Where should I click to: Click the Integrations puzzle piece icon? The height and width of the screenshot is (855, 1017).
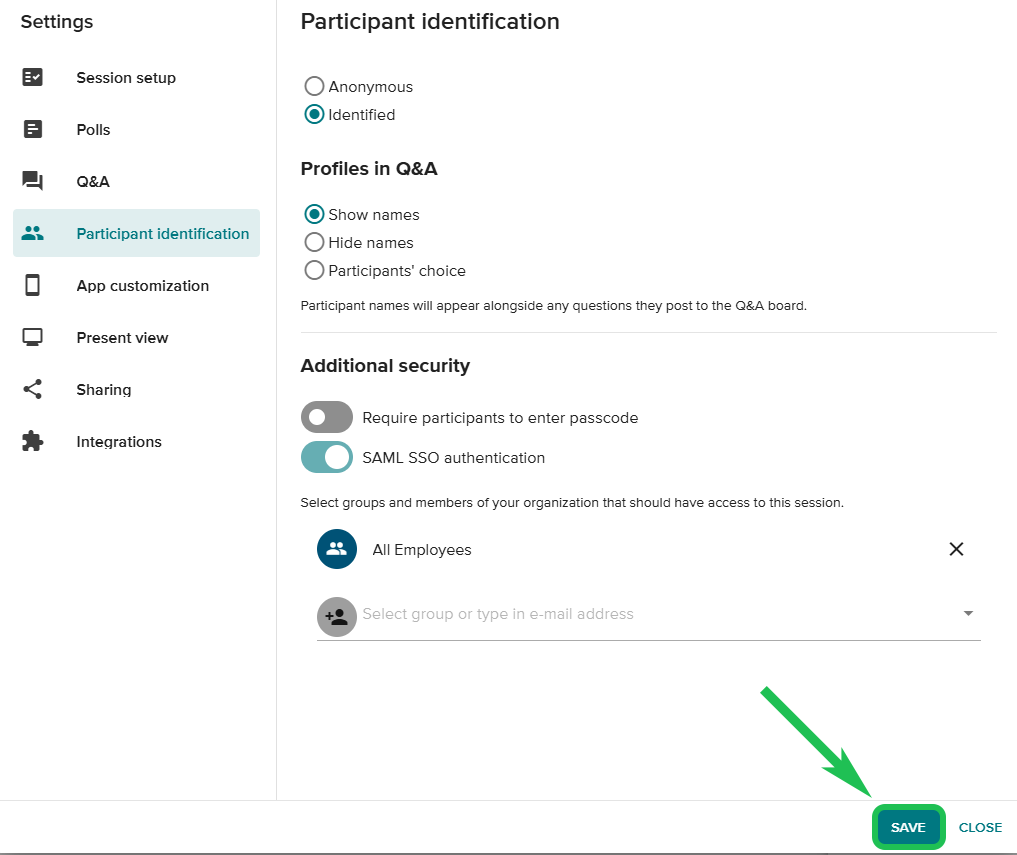click(x=33, y=442)
